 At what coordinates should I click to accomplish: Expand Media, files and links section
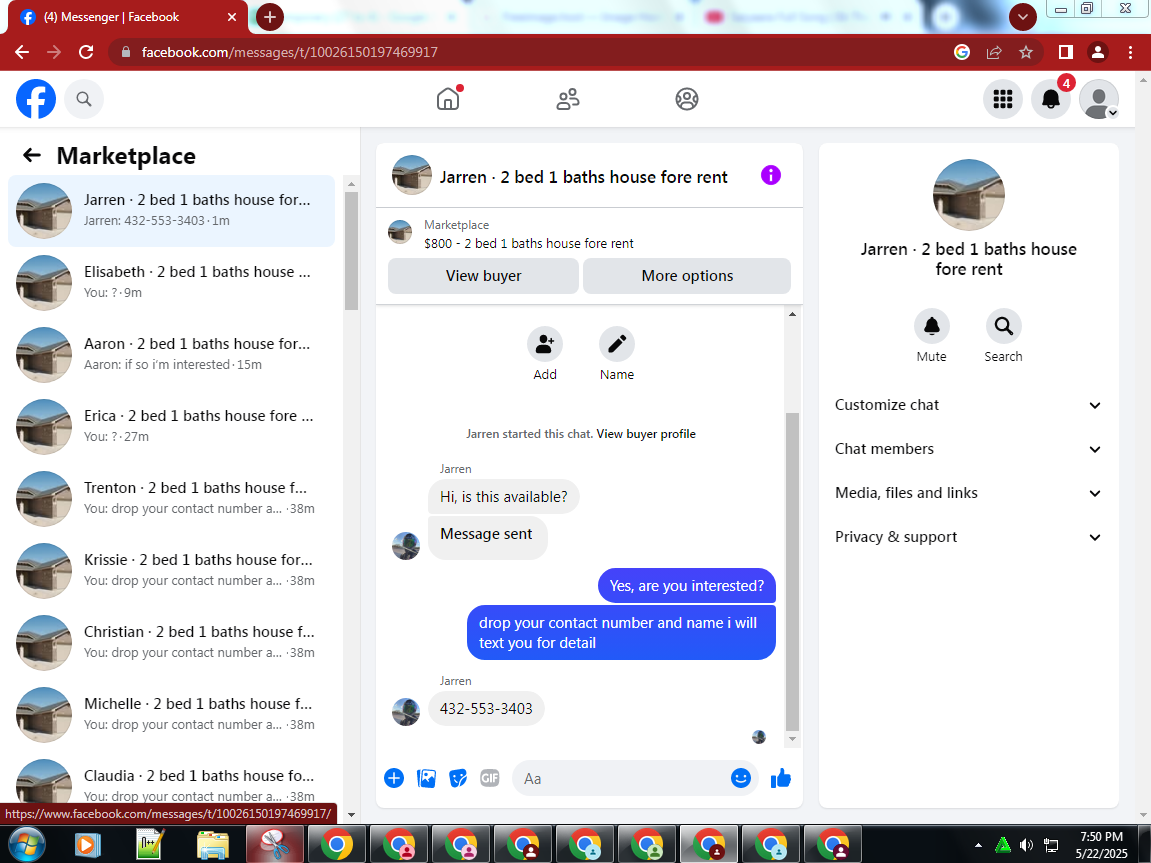pos(968,493)
